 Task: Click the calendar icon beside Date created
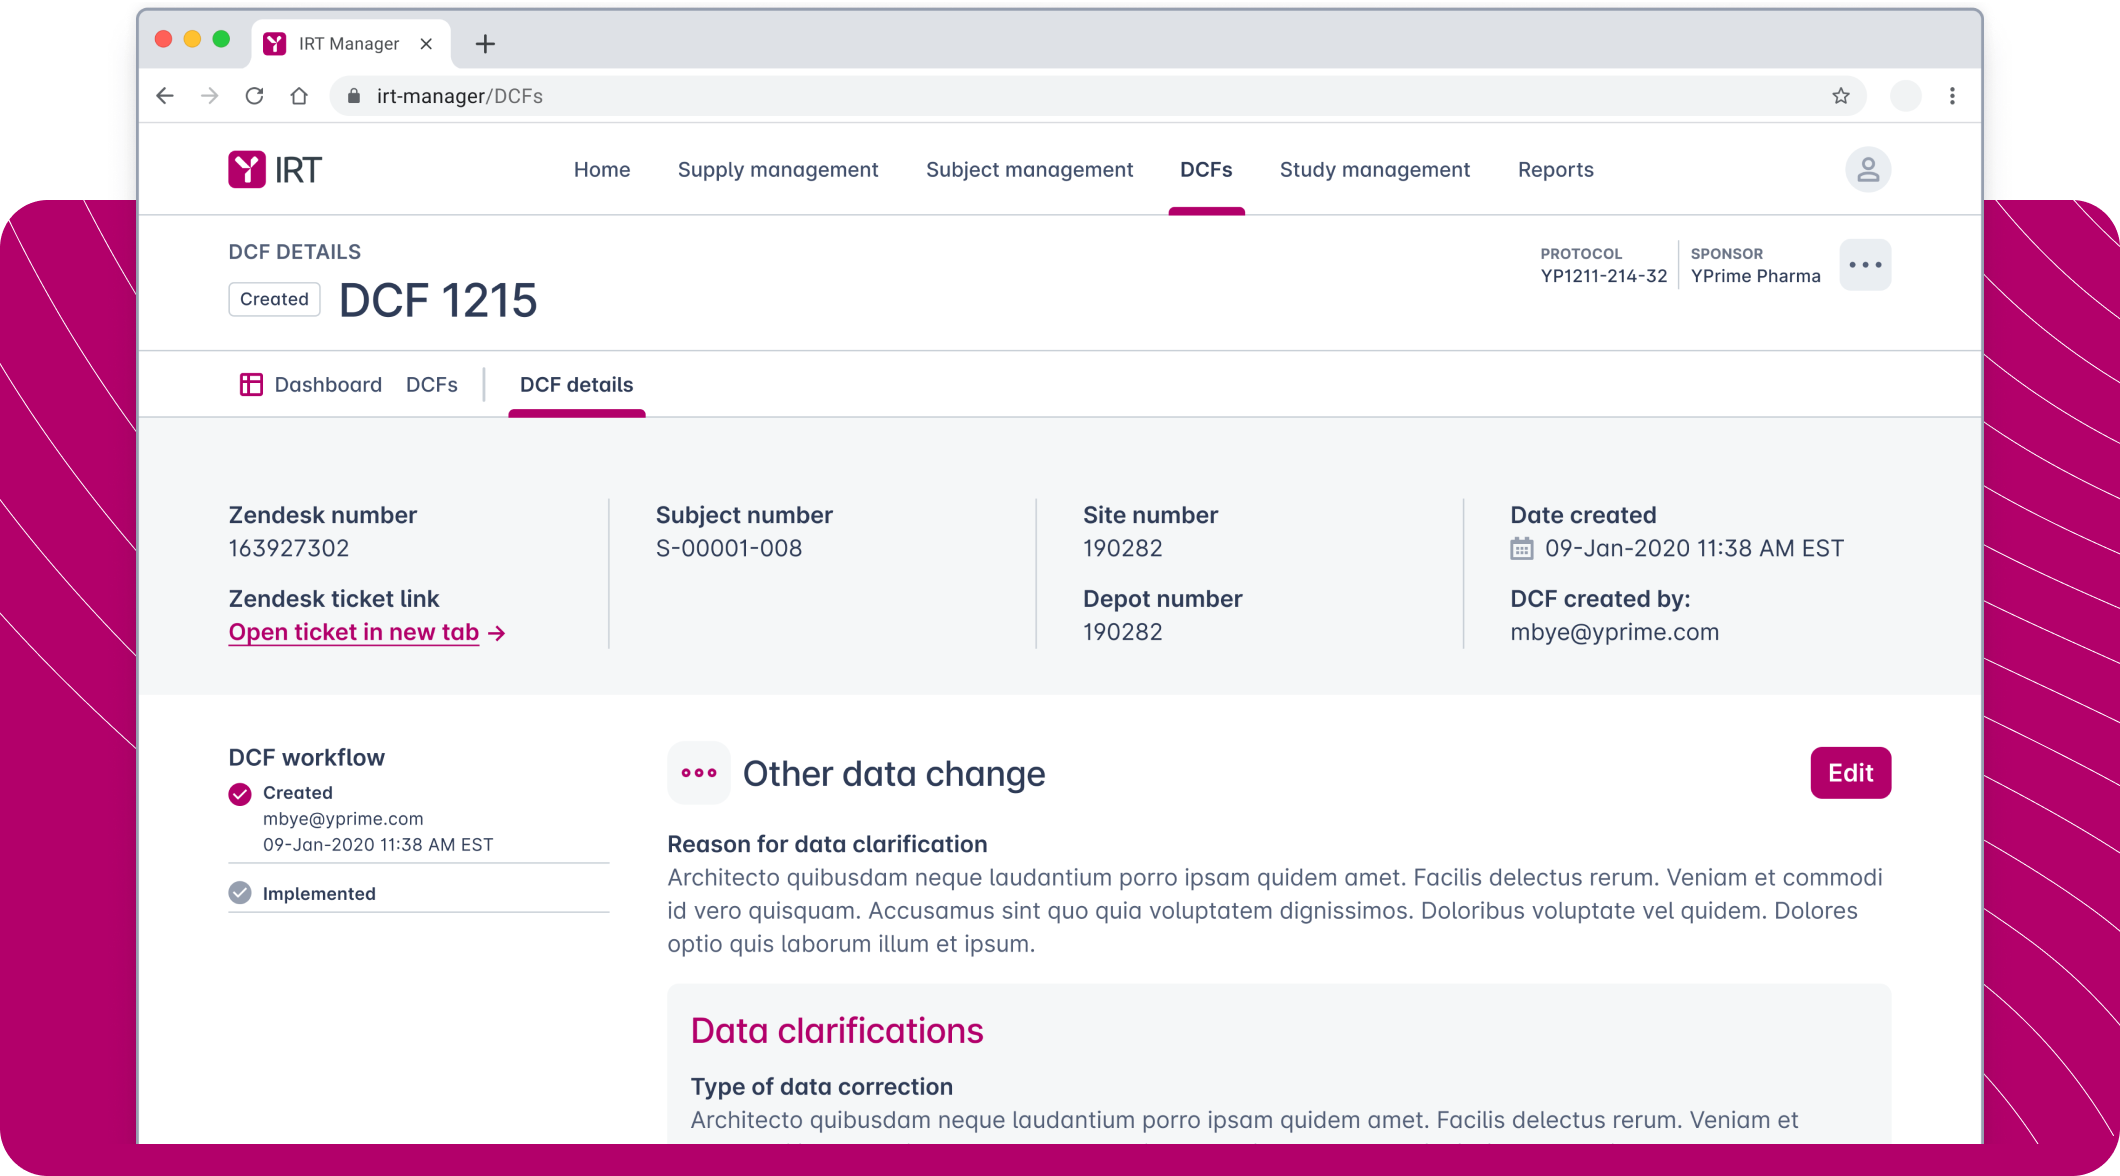pos(1521,549)
